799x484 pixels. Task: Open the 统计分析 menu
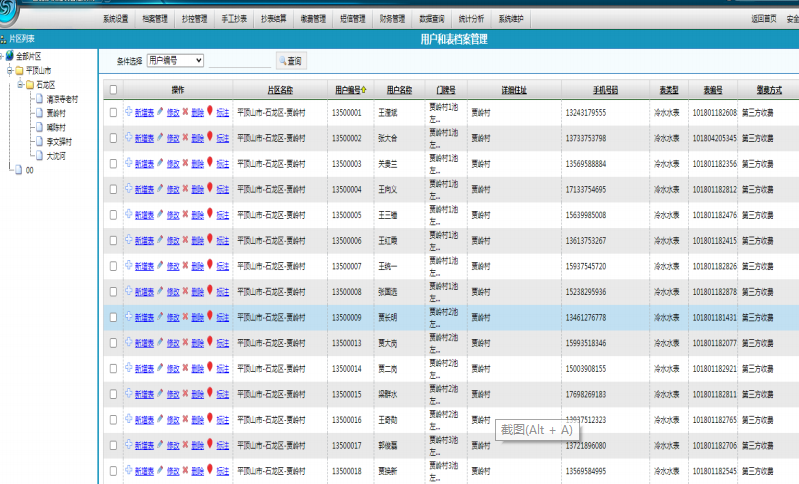pyautogui.click(x=470, y=18)
